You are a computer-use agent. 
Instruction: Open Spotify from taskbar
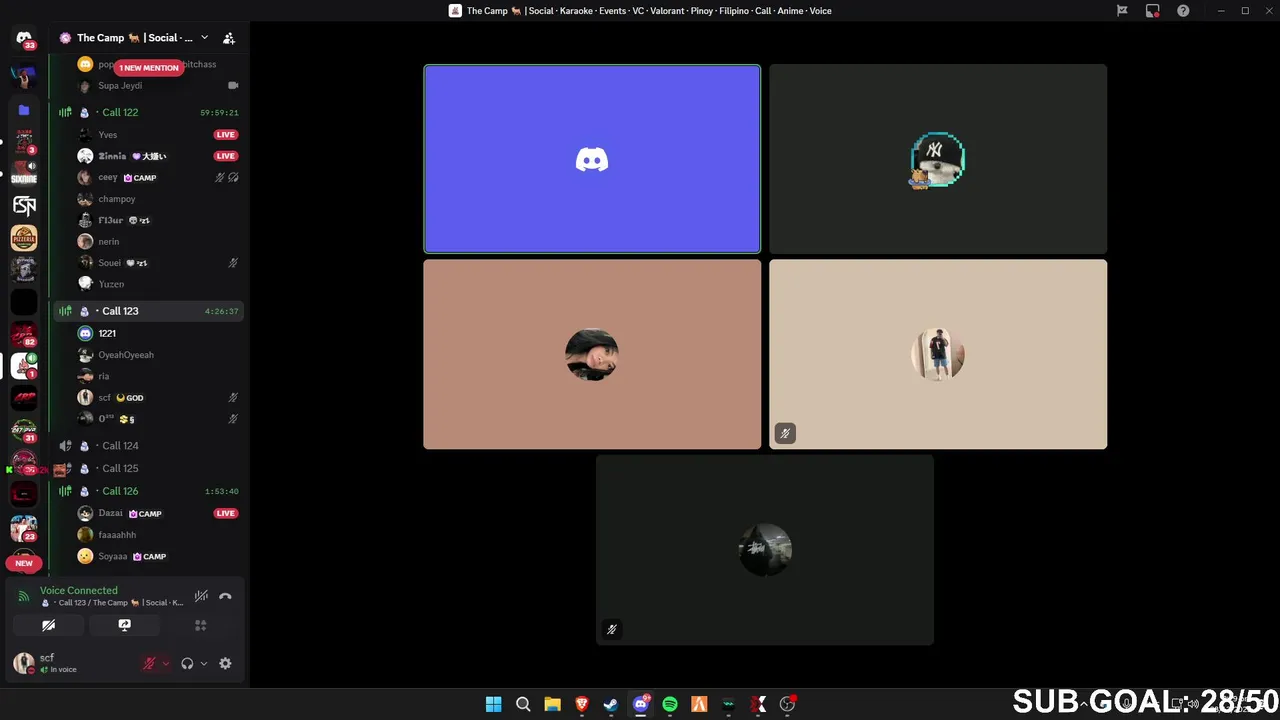pos(670,704)
